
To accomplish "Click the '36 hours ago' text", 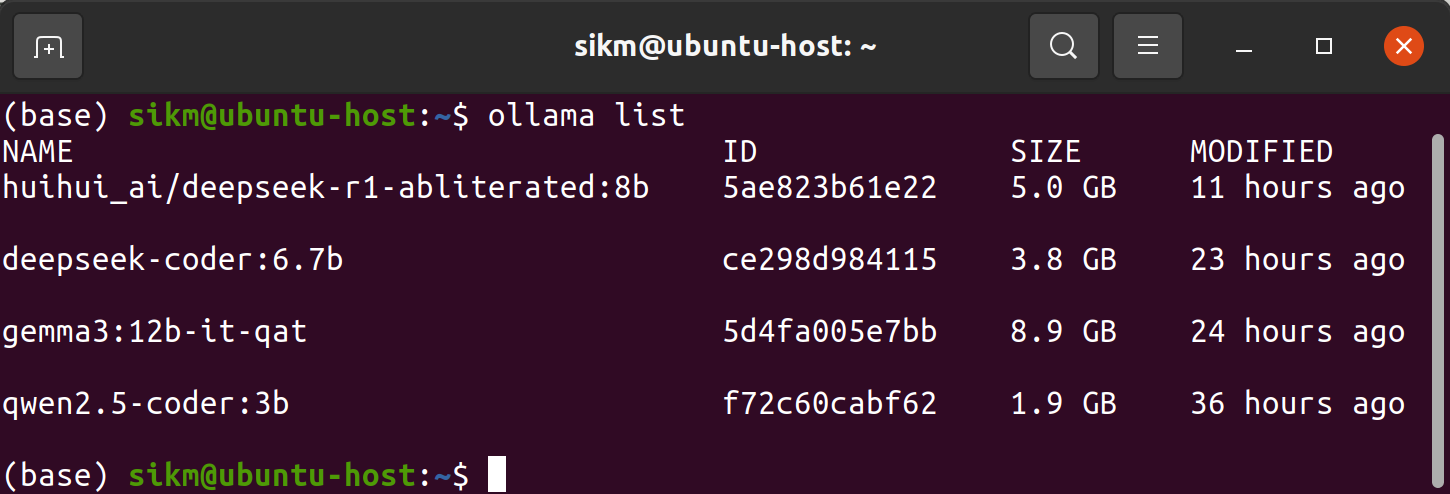I will click(x=1297, y=403).
